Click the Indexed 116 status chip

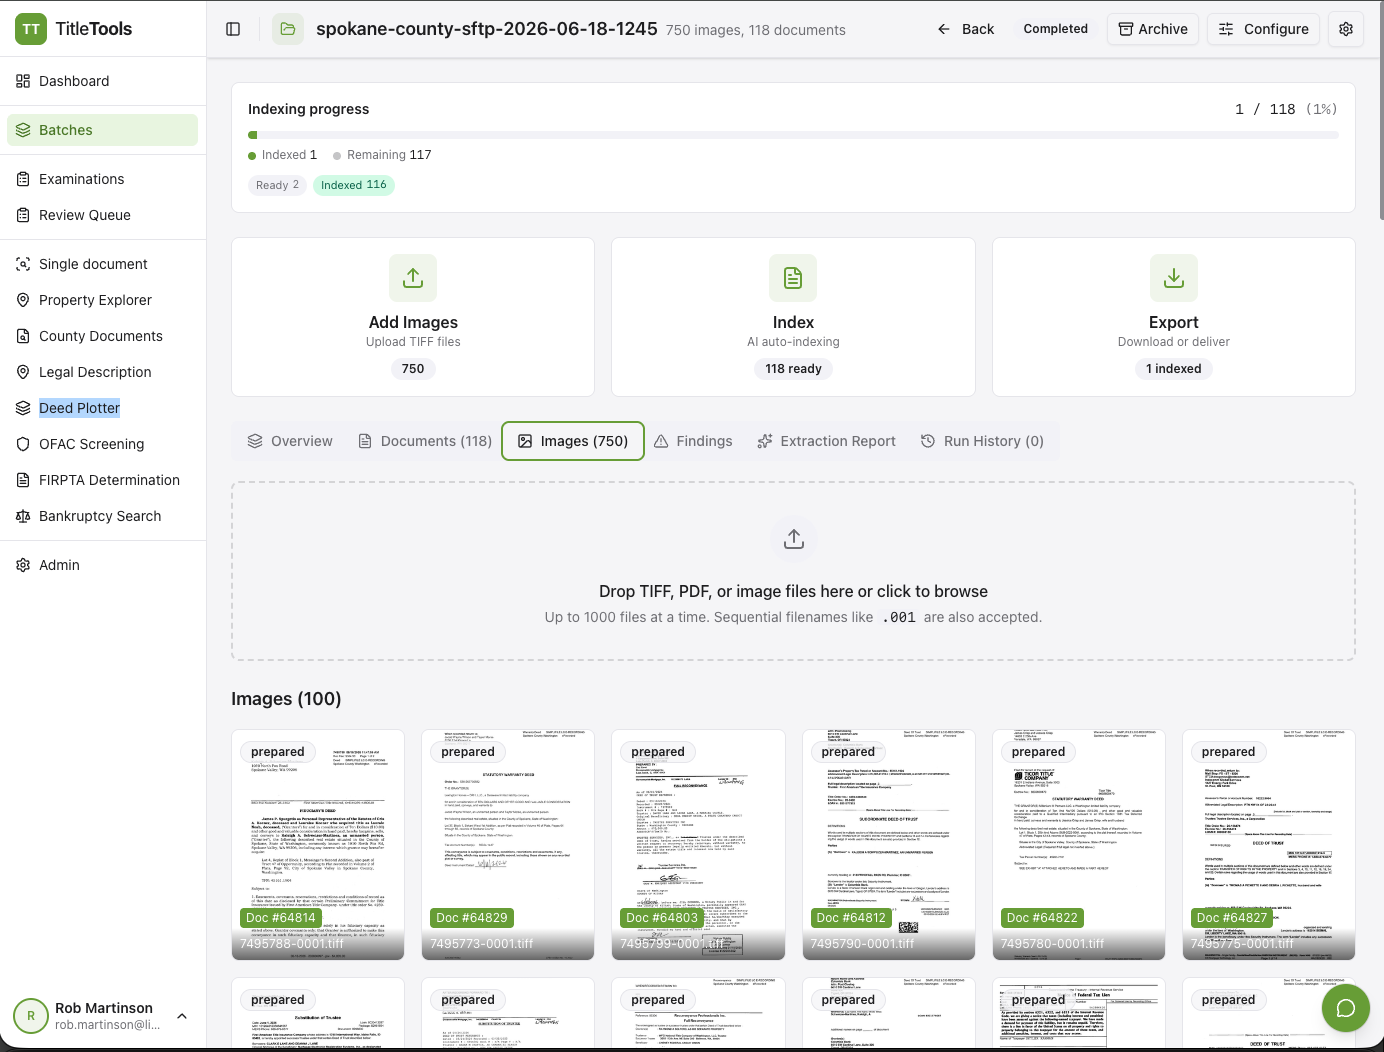pos(354,185)
